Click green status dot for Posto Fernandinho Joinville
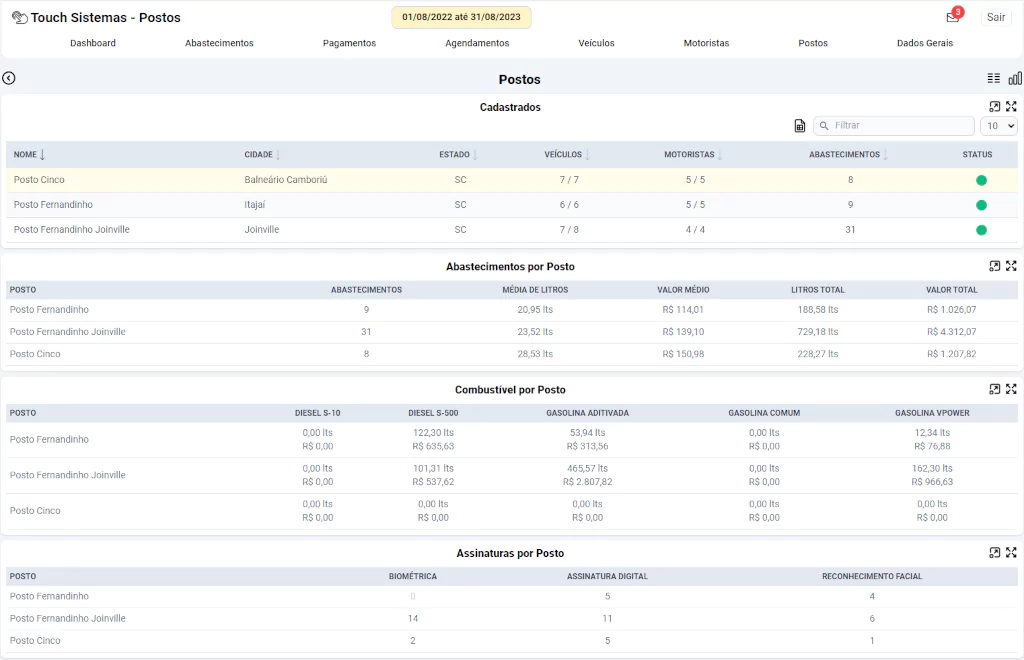 (x=981, y=230)
